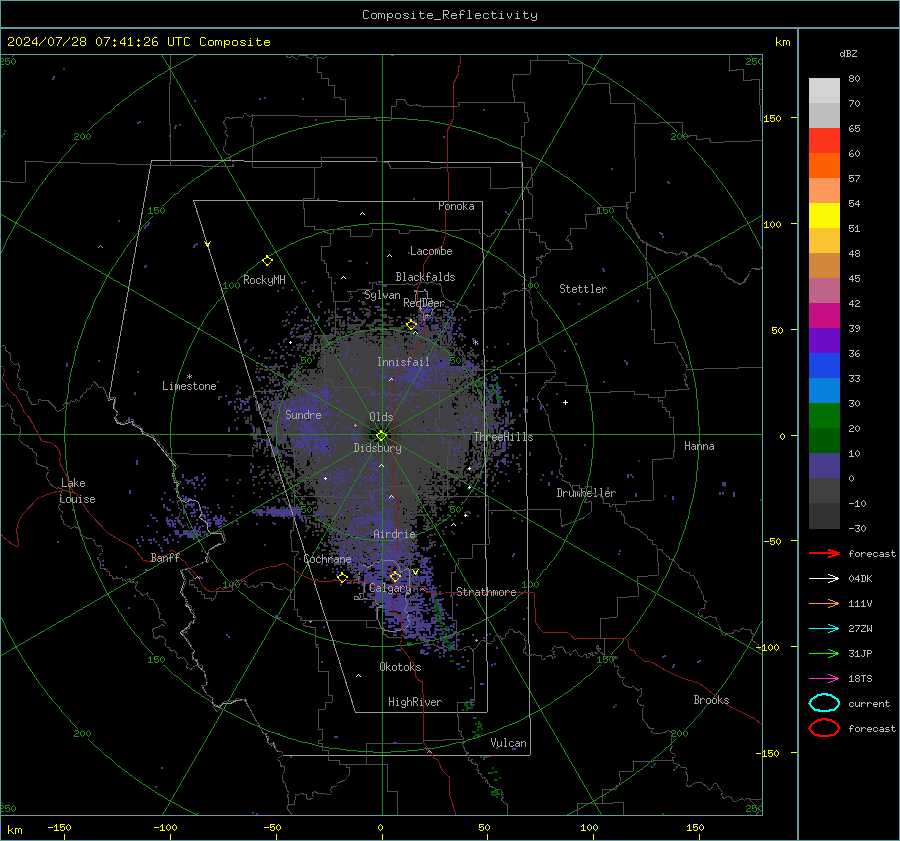The image size is (900, 841).
Task: Click the magenta 39-42 dBZ color swatch
Action: coord(824,315)
